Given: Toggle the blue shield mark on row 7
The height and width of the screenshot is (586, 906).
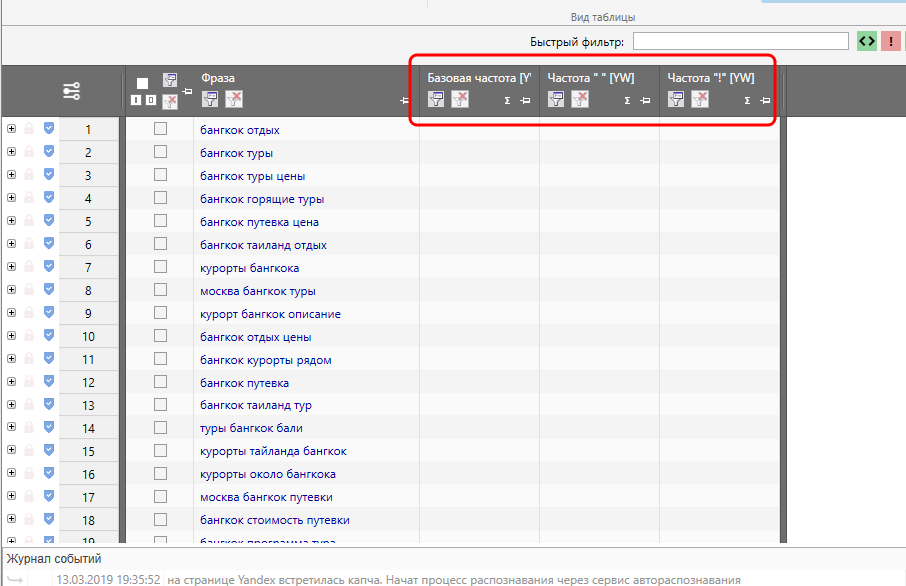Looking at the screenshot, I should (49, 267).
